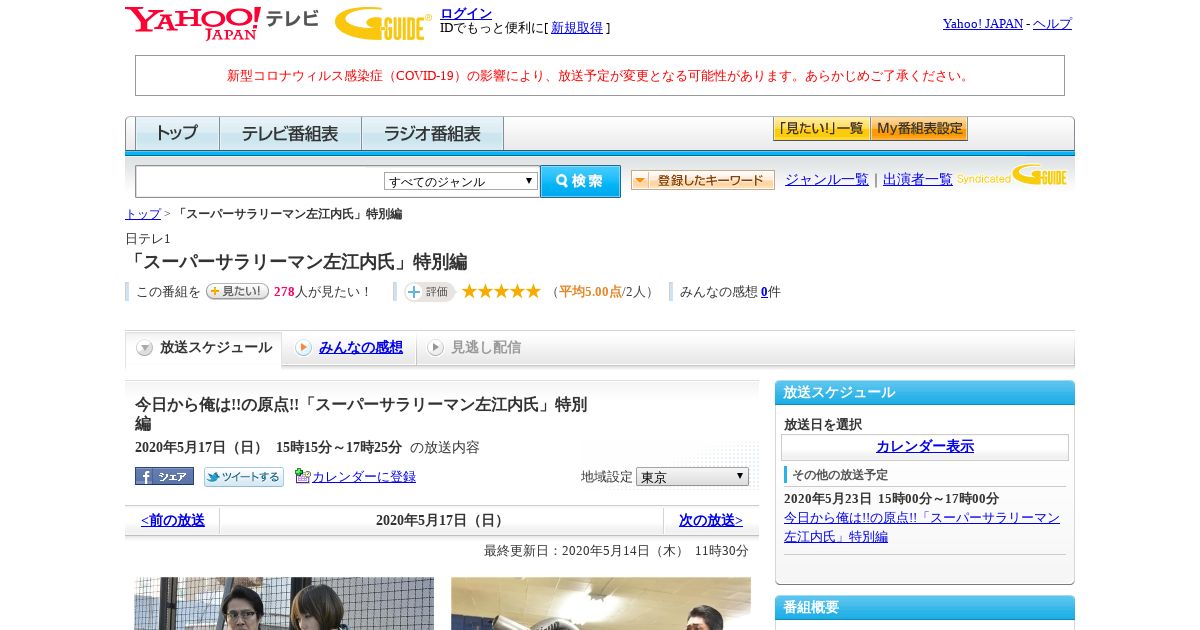Click the 評価 rating plus icon
1200x630 pixels.
[430, 292]
